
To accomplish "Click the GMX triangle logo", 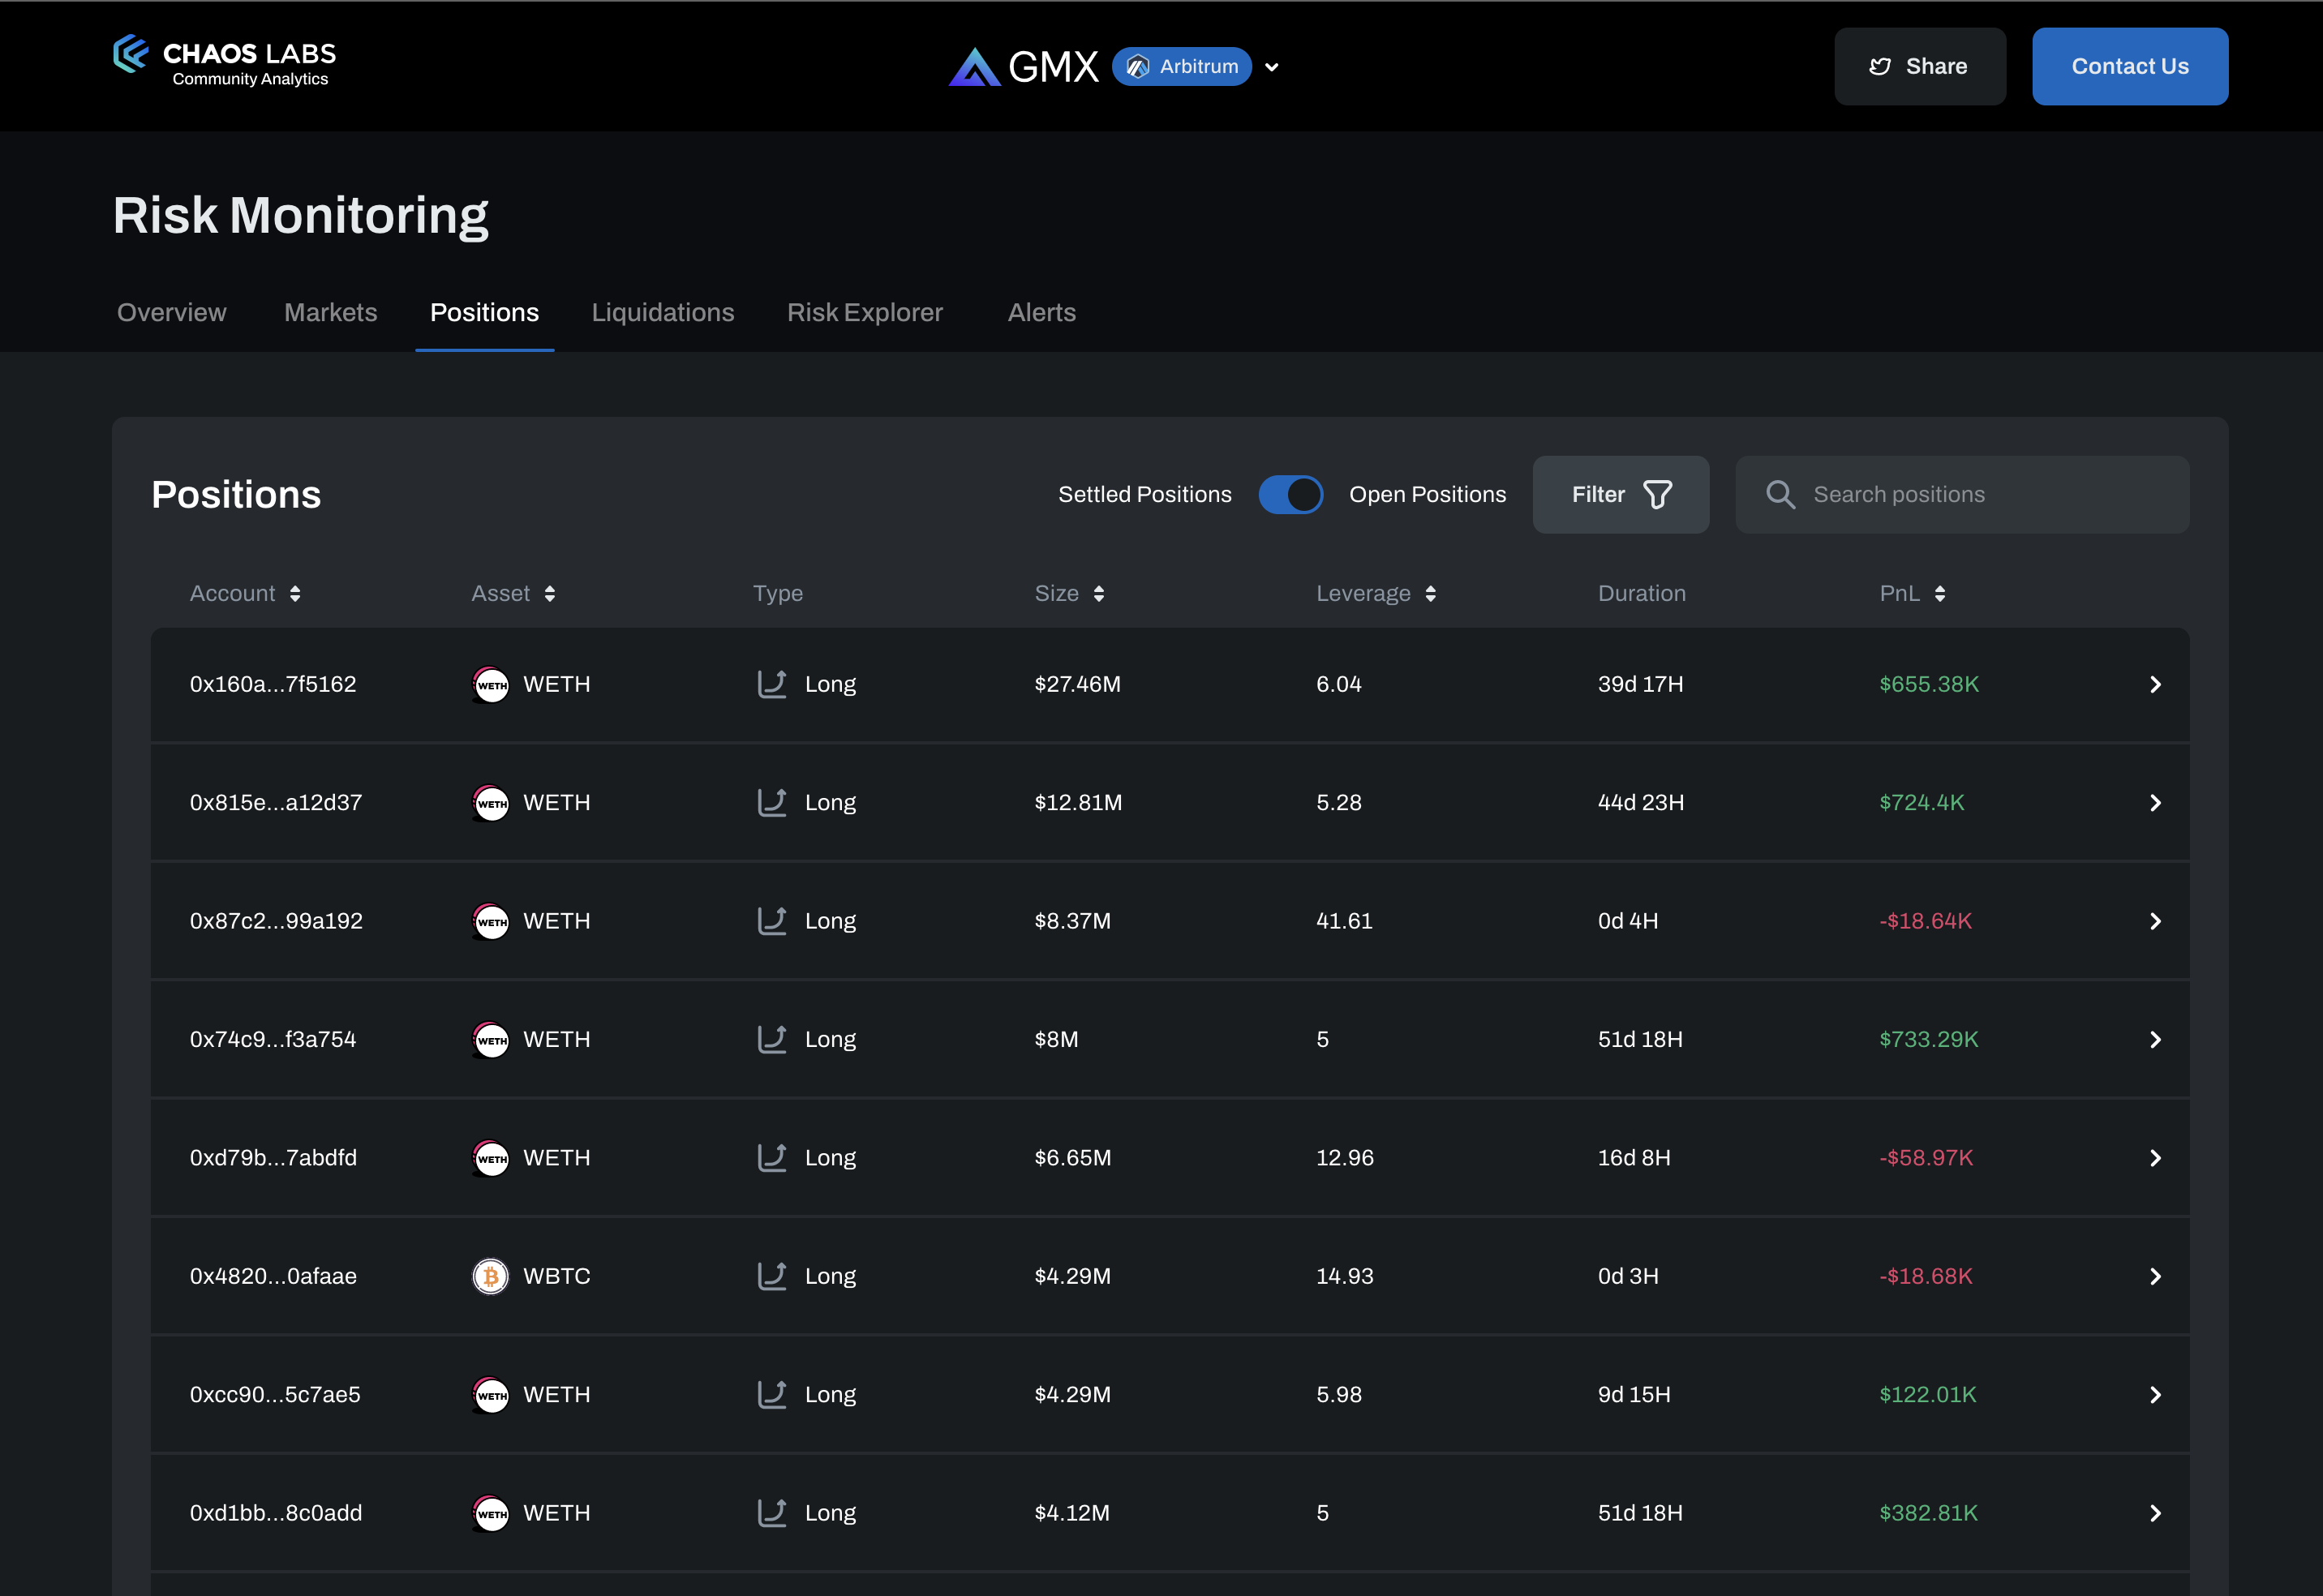I will (x=974, y=67).
